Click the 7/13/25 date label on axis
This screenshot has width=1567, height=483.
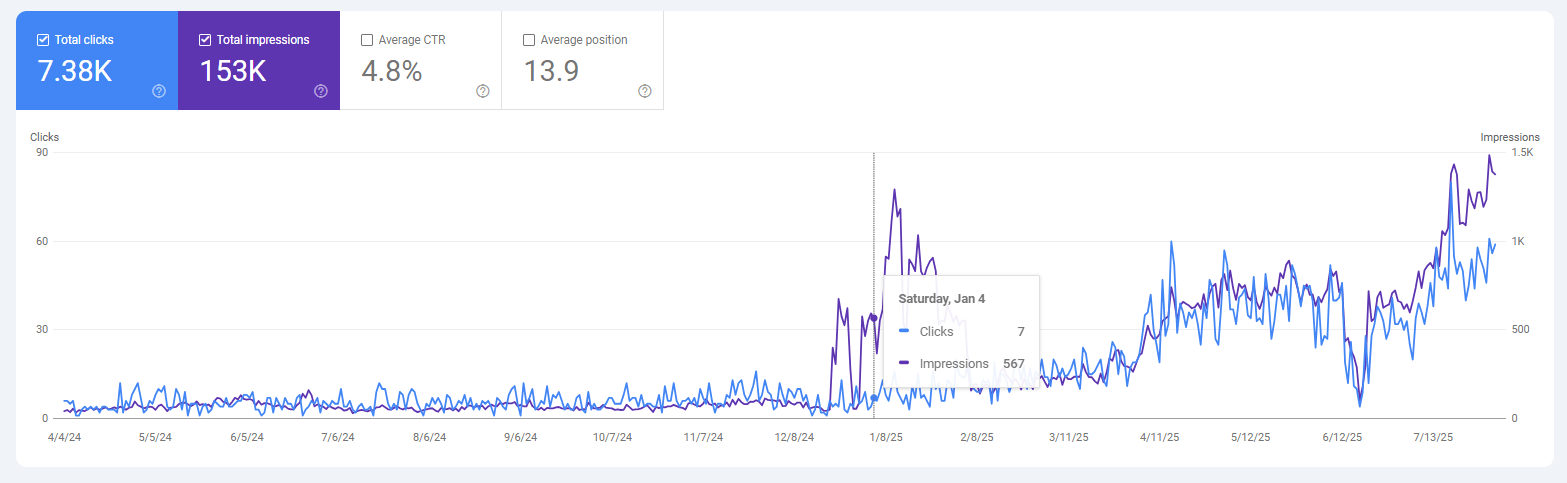tap(1432, 438)
